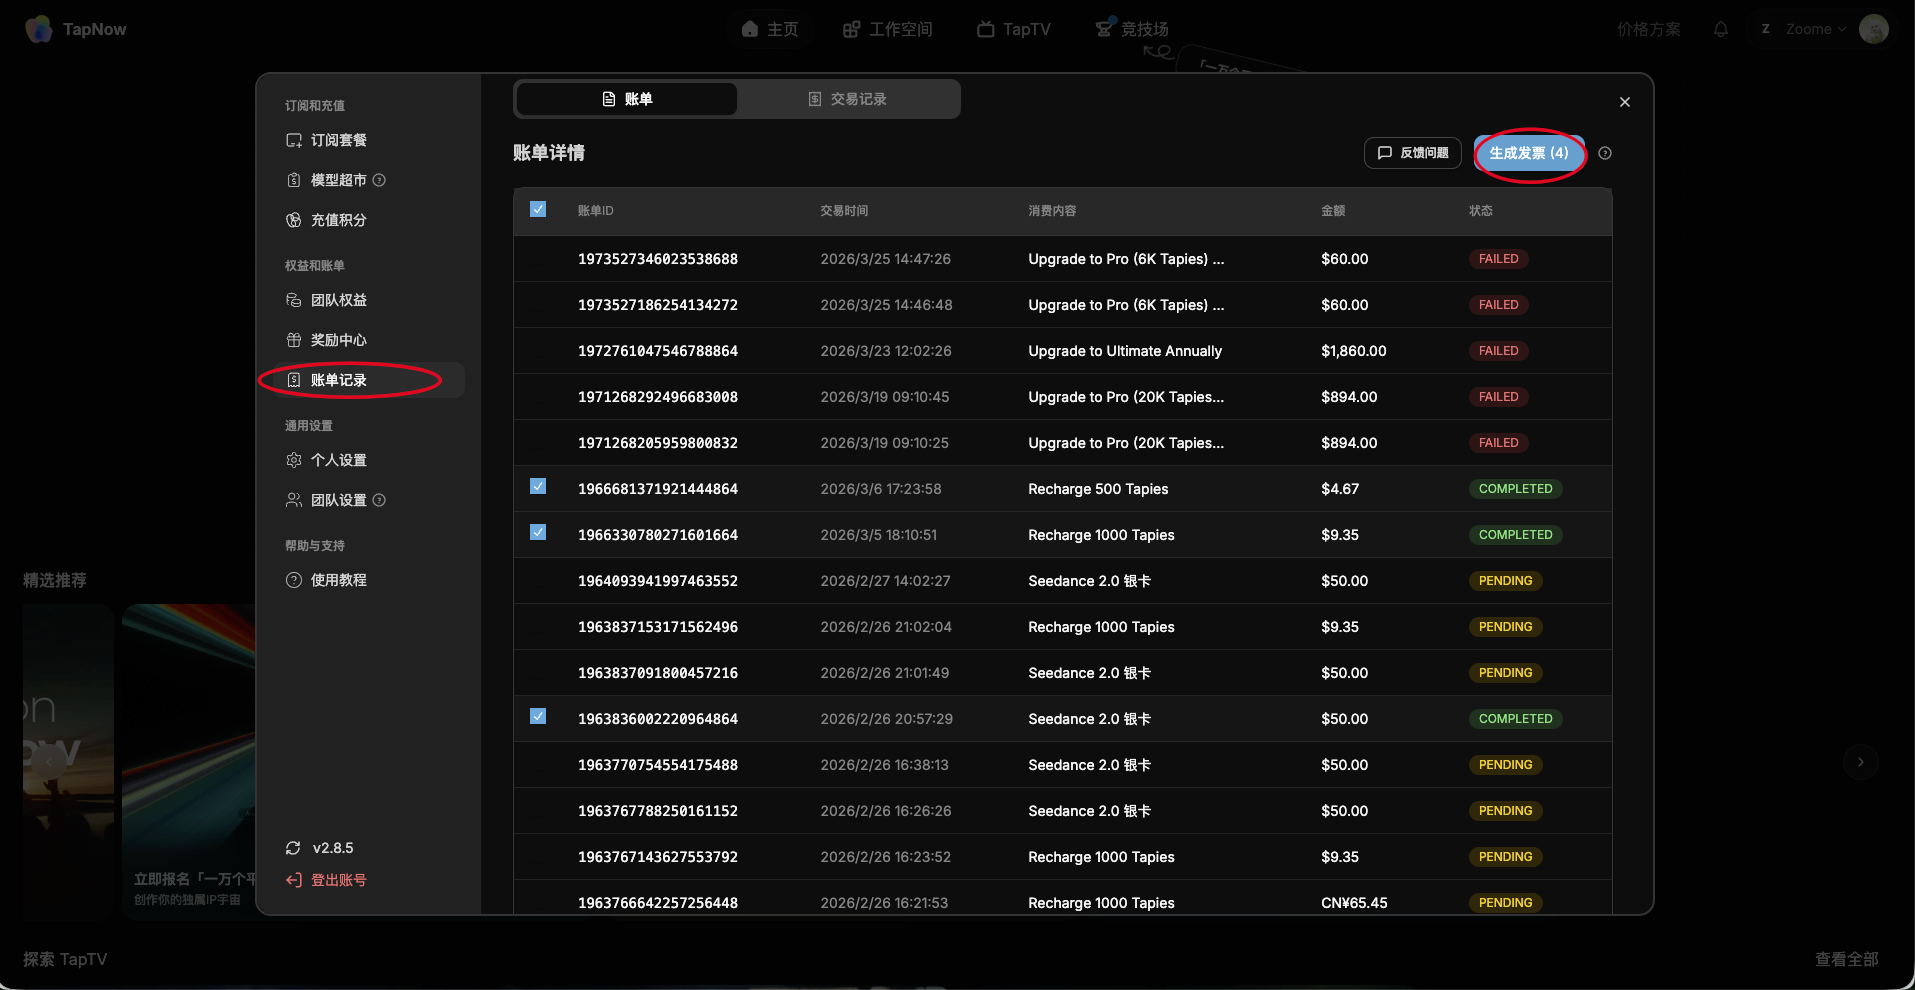Click the TapNow logo icon
1915x990 pixels.
(39, 29)
